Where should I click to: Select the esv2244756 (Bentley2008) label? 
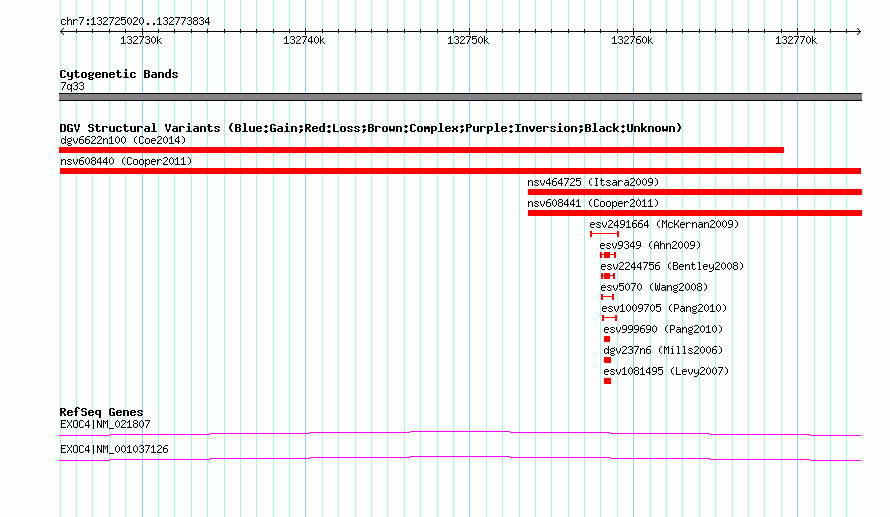pos(672,266)
